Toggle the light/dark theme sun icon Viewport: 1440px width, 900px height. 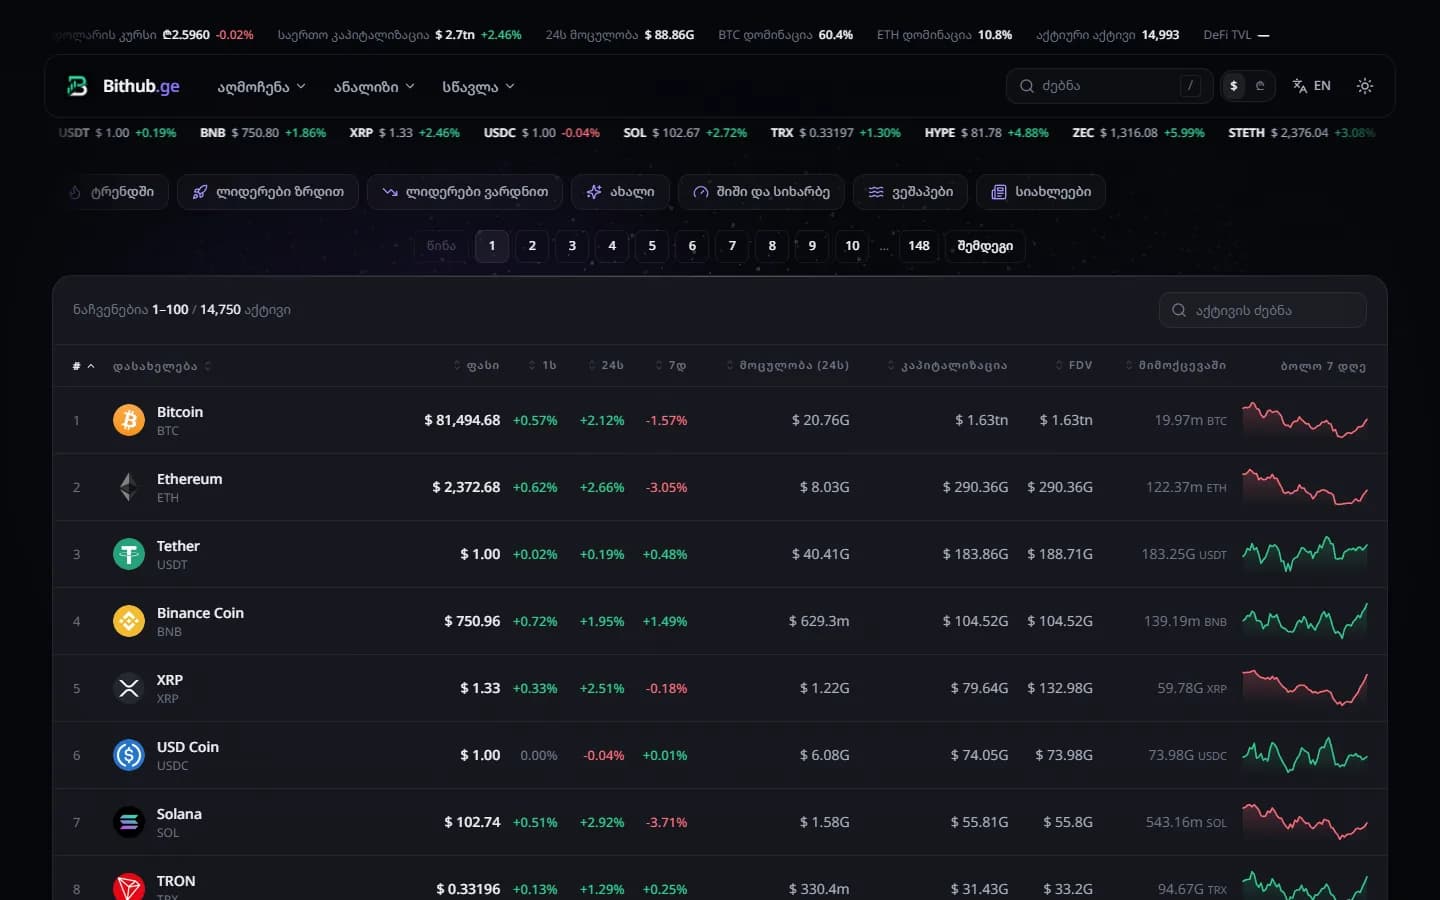tap(1365, 86)
